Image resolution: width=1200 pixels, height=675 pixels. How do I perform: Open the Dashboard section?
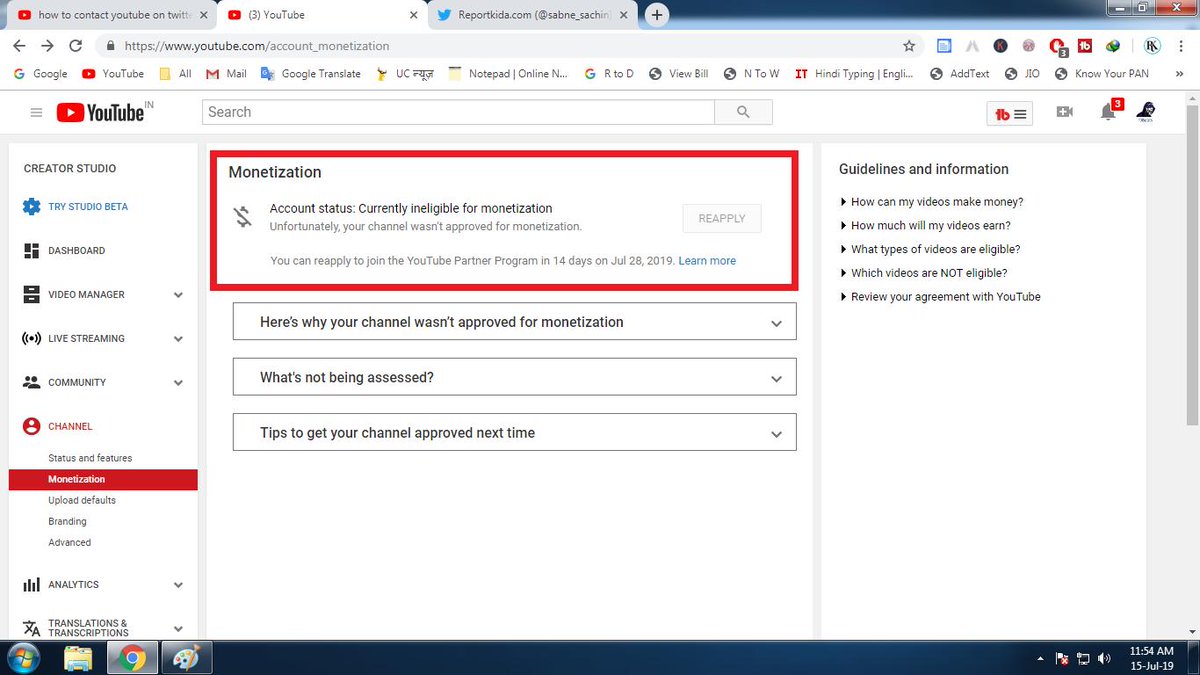pyautogui.click(x=76, y=250)
